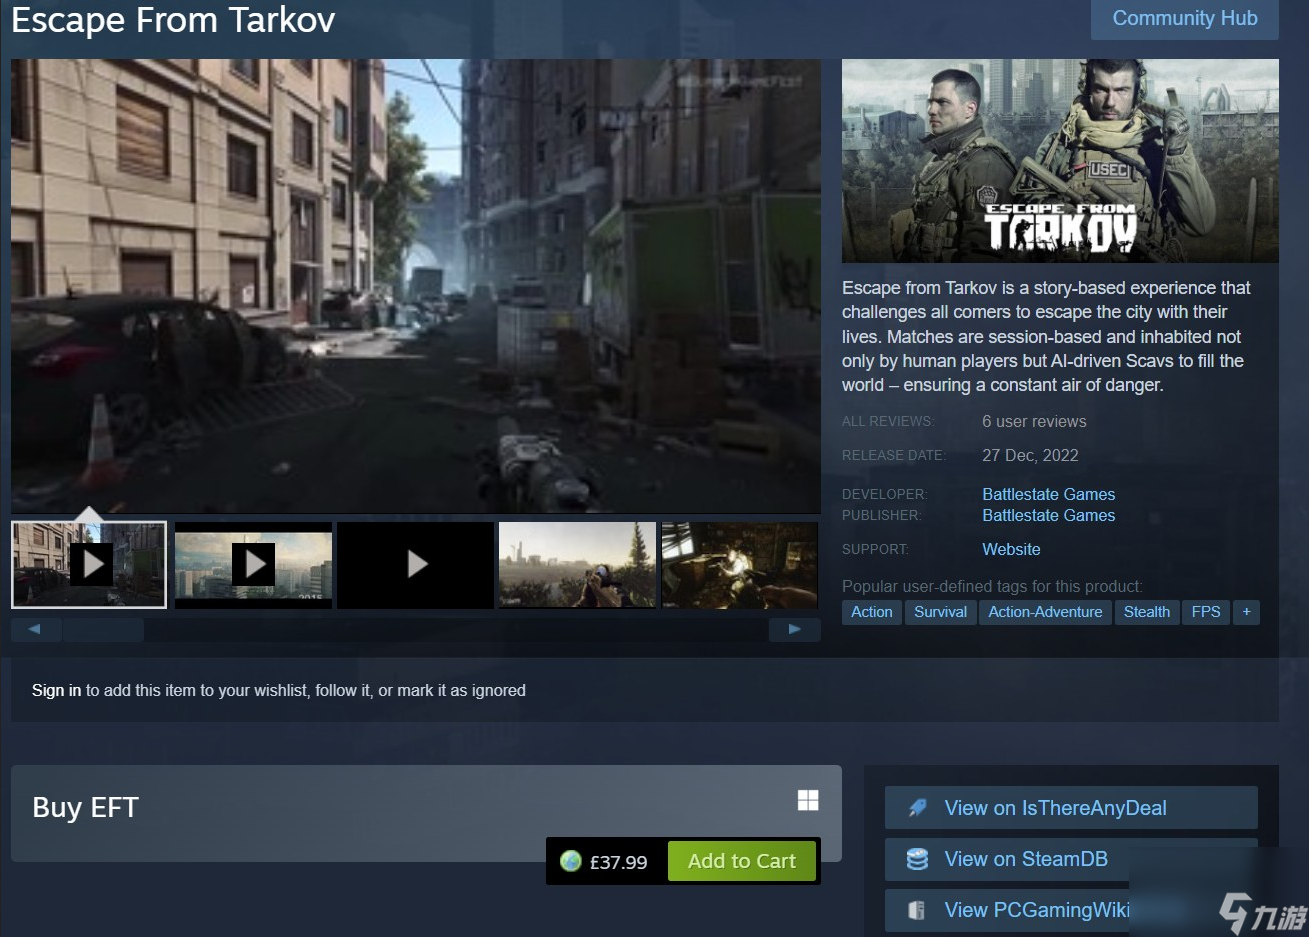Add EFT to cart
This screenshot has height=937, width=1309.
742,861
